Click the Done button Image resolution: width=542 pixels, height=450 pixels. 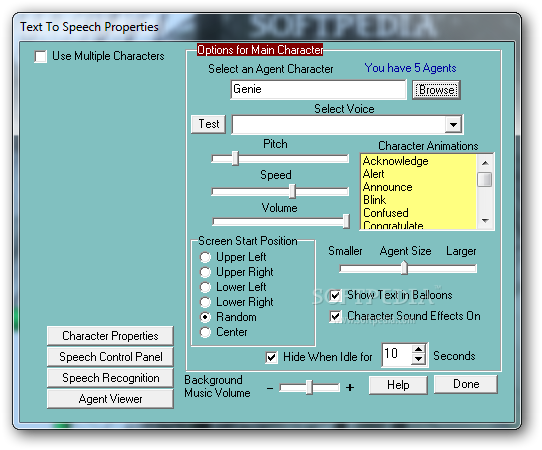[466, 384]
